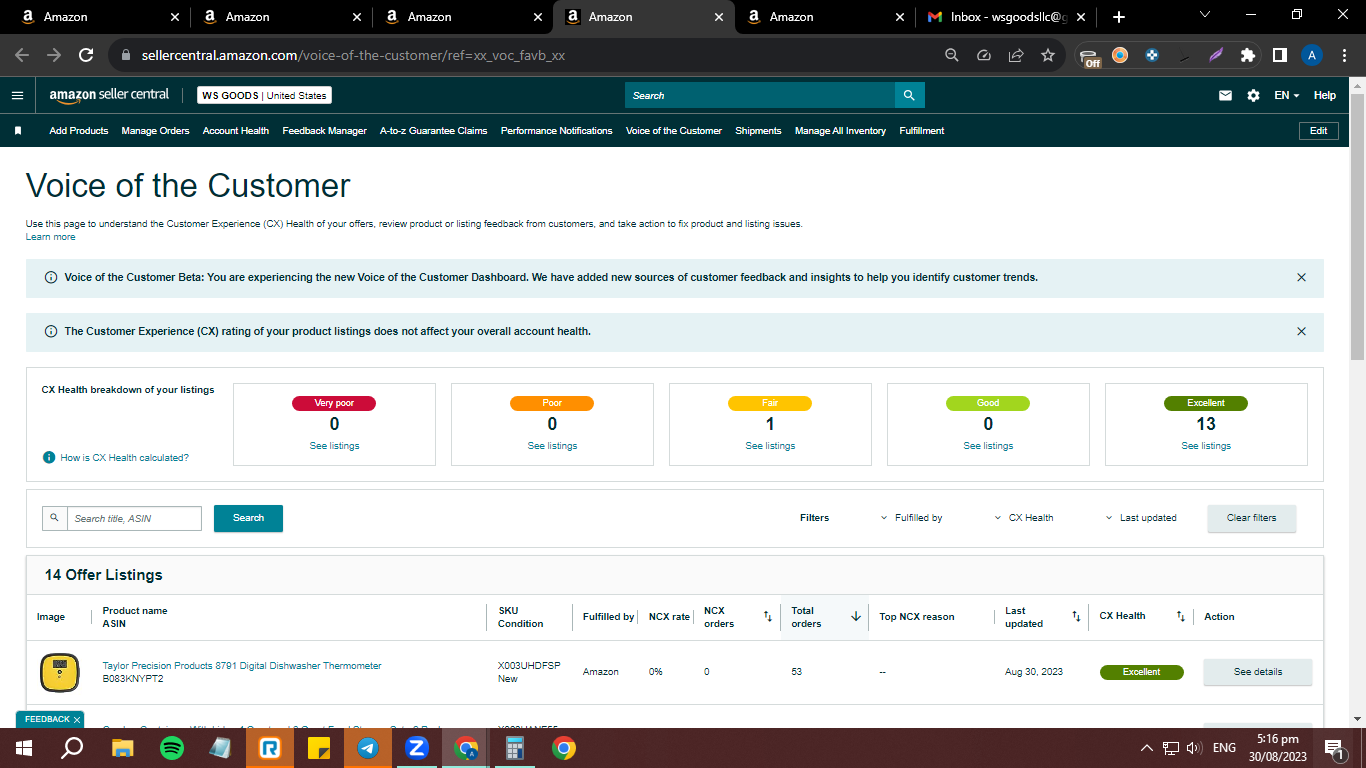Dismiss the Voice of the Customer Beta banner

[x=1301, y=277]
